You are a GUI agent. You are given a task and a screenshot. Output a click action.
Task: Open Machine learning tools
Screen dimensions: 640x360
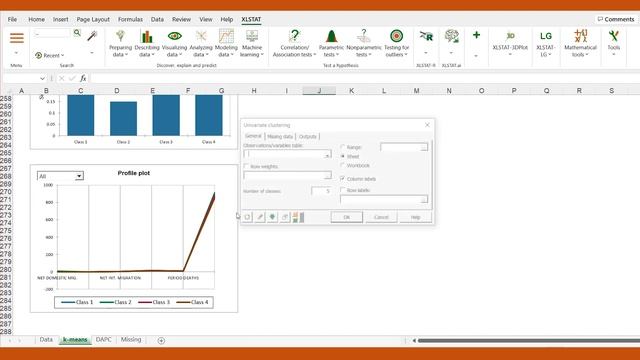[252, 43]
